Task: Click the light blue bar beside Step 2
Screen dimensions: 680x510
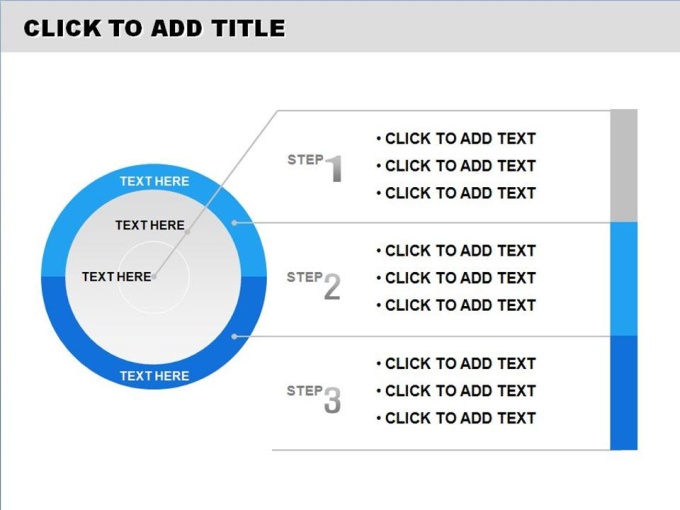Action: click(x=624, y=279)
